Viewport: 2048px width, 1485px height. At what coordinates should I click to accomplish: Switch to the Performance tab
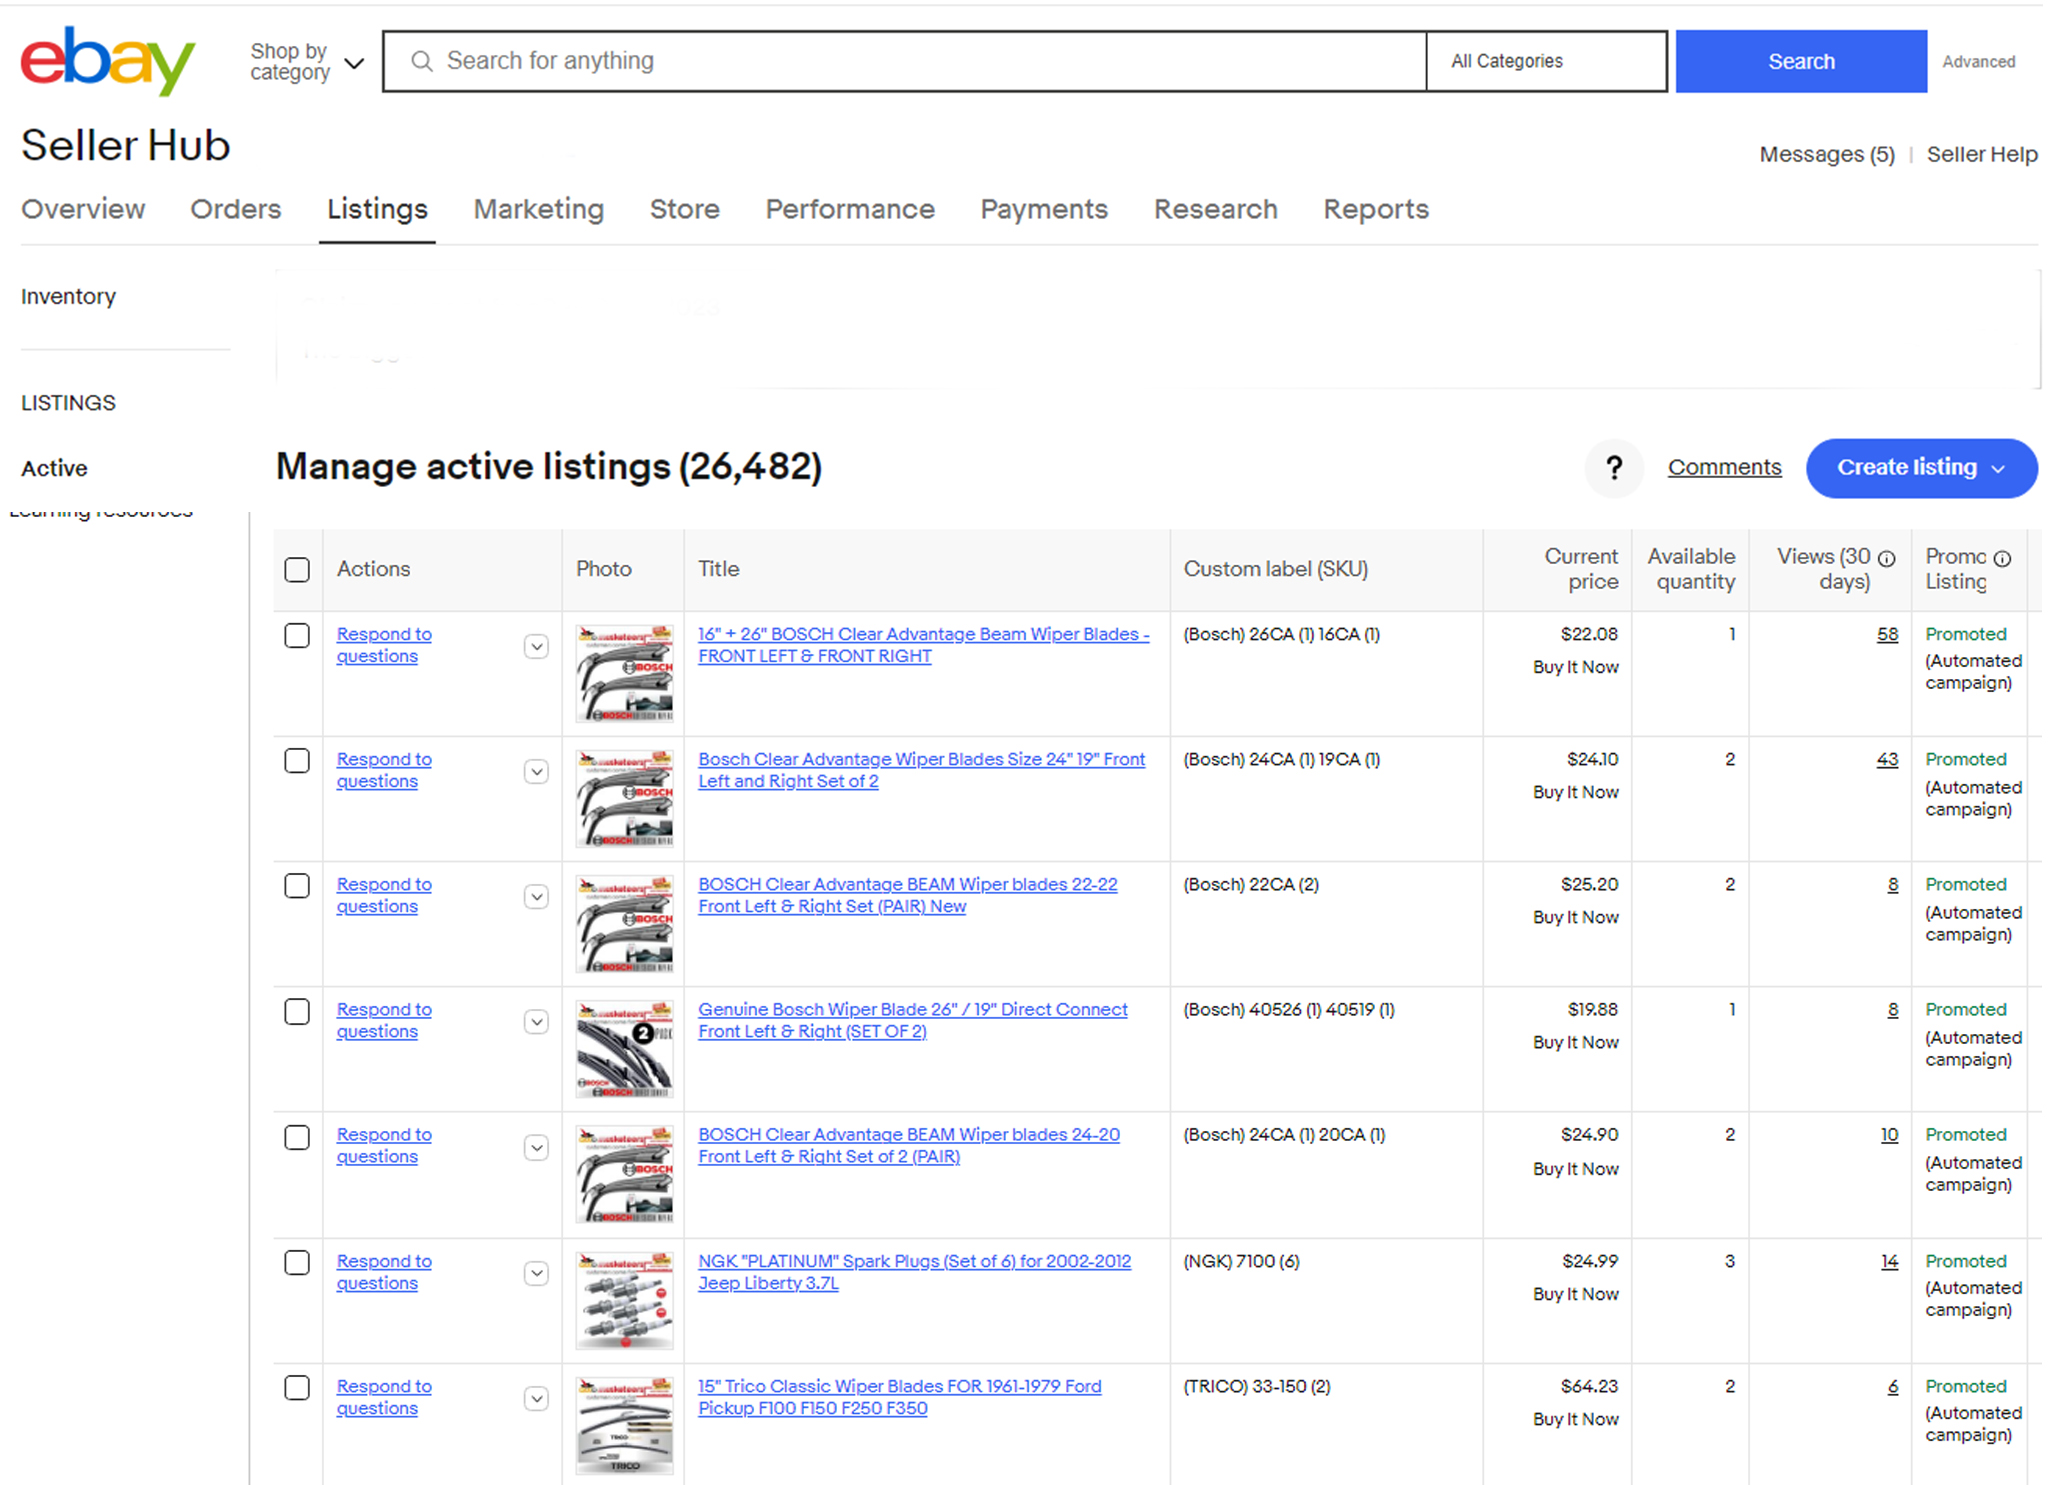(x=849, y=209)
